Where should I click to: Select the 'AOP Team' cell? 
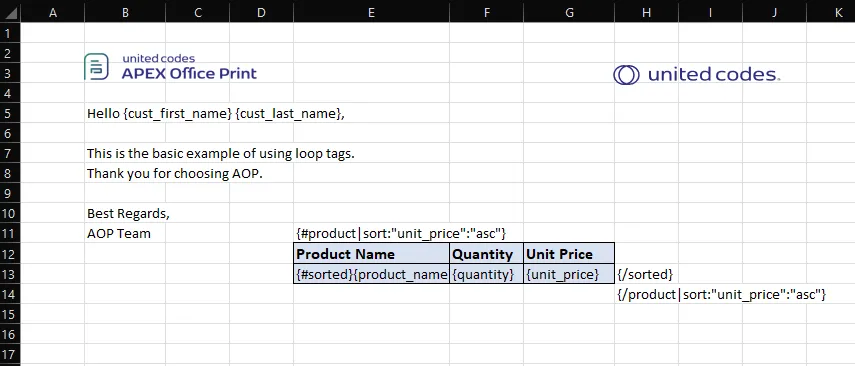click(125, 234)
